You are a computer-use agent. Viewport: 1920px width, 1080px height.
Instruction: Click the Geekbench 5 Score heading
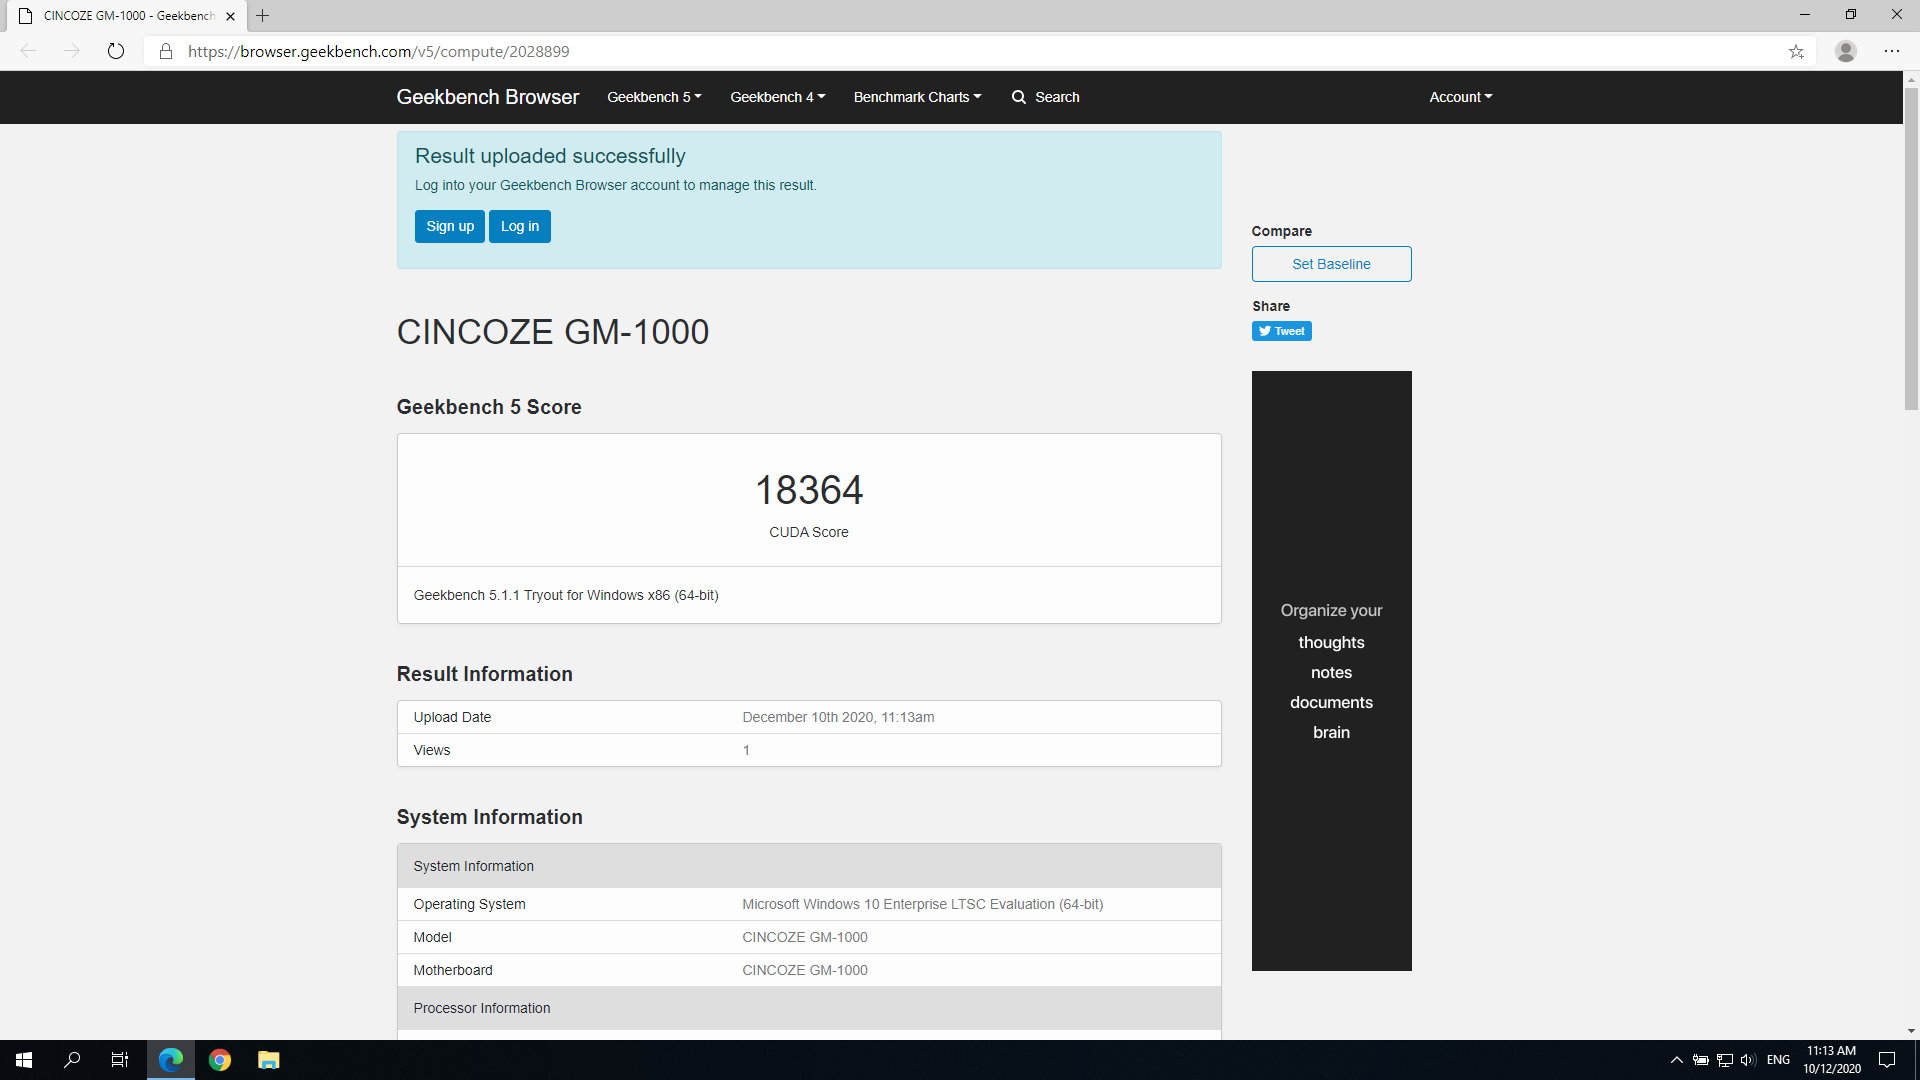[x=489, y=407]
